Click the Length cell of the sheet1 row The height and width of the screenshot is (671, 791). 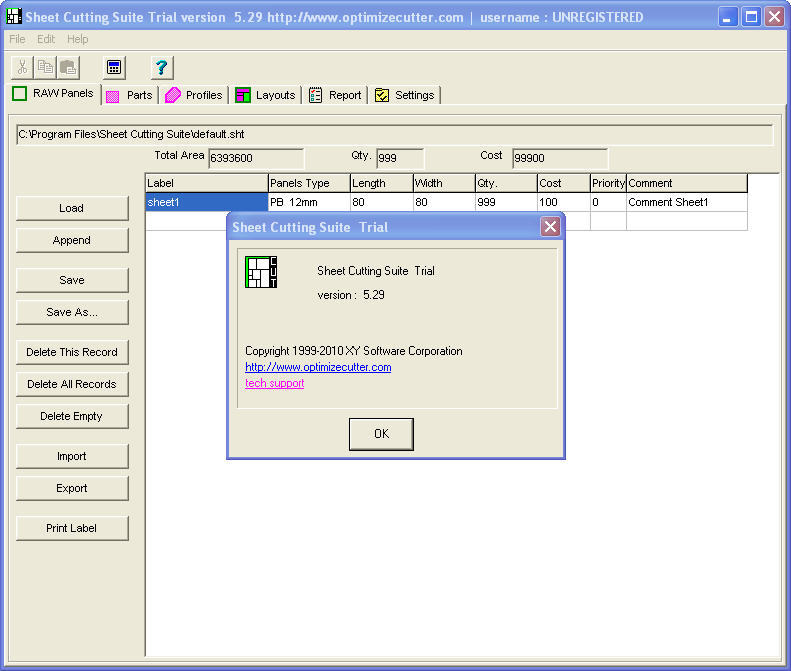pos(381,202)
